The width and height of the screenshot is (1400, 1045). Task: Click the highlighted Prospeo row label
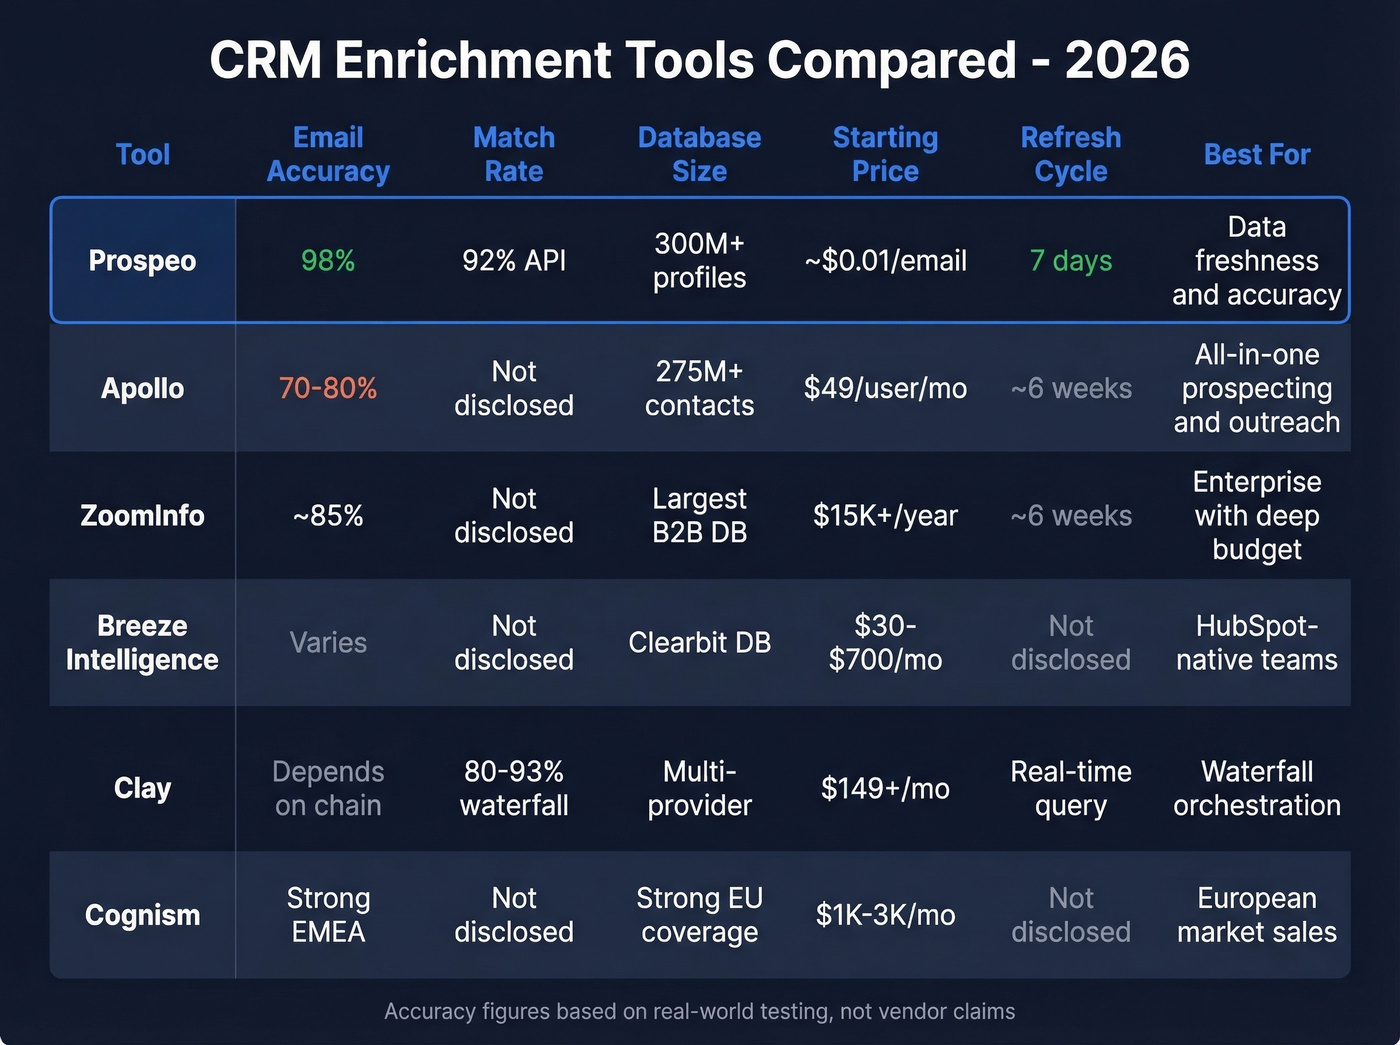[x=142, y=261]
